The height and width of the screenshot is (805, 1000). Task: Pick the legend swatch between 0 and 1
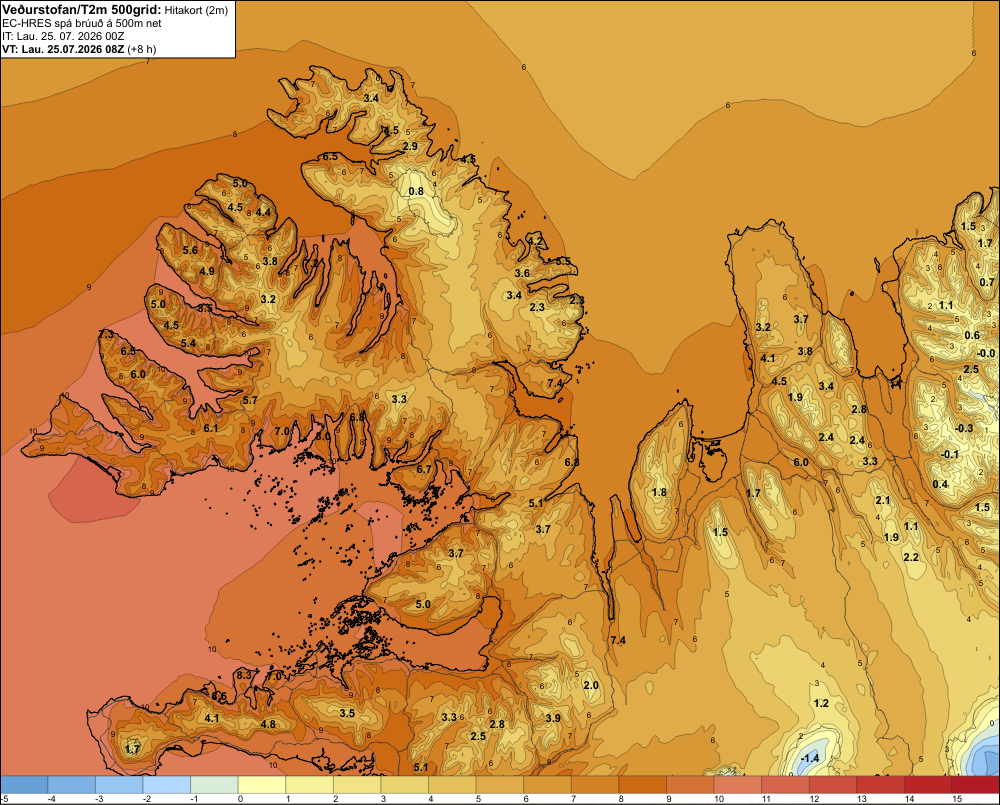click(261, 785)
